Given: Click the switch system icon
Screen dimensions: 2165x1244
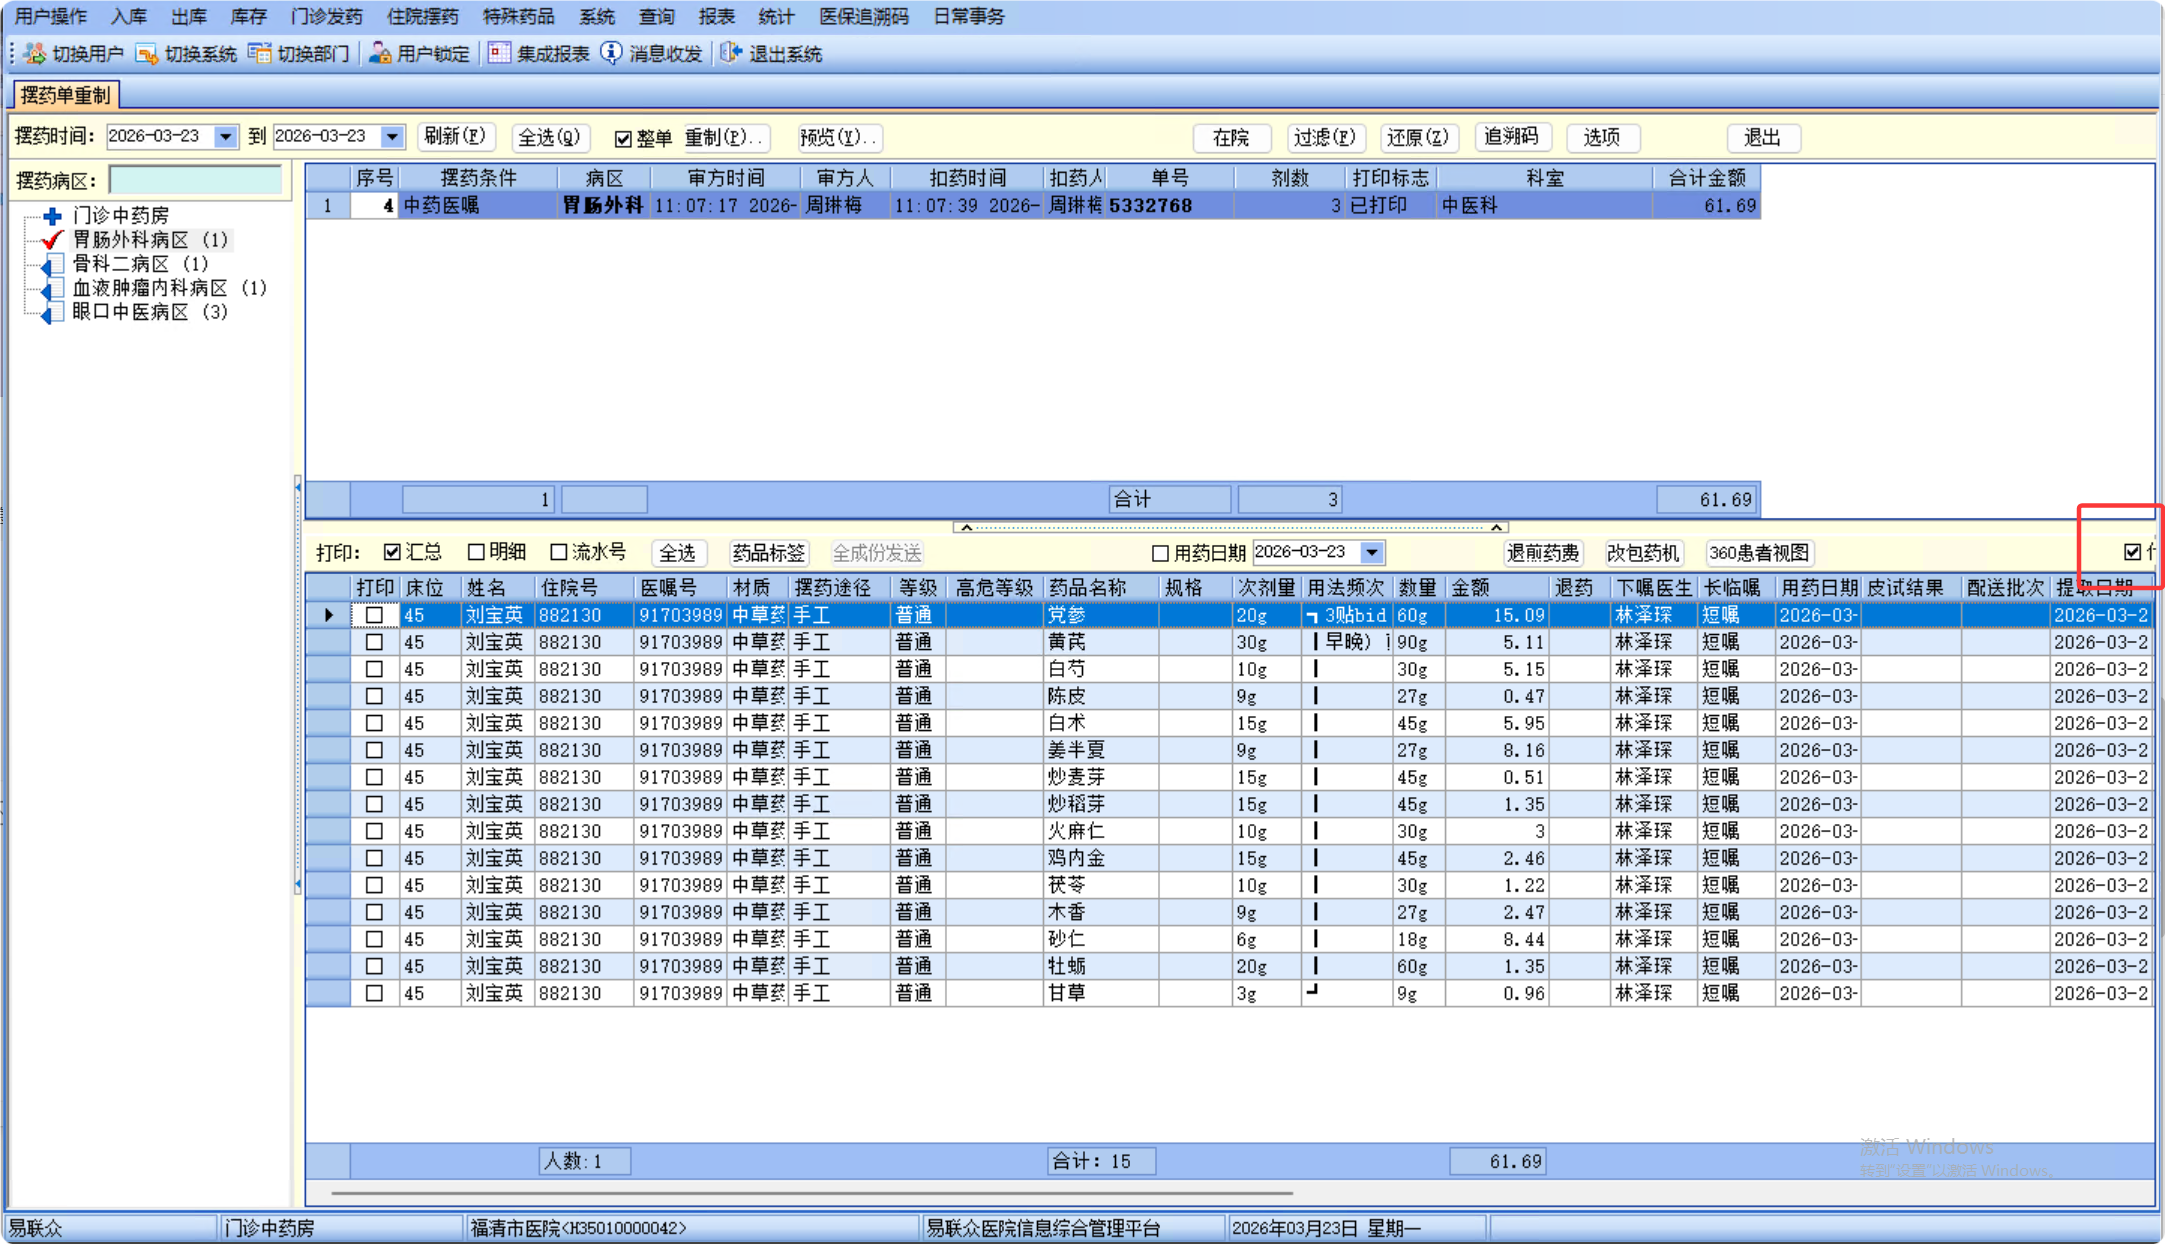Looking at the screenshot, I should tap(147, 53).
